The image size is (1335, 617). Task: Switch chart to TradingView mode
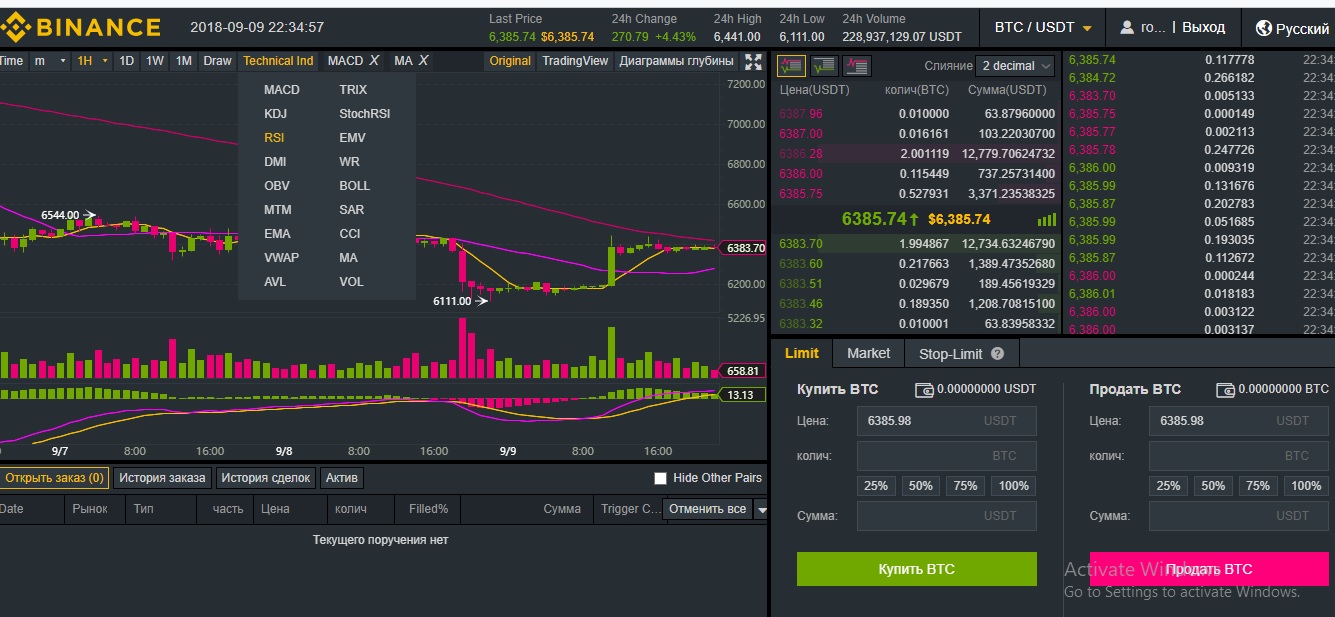pos(574,61)
